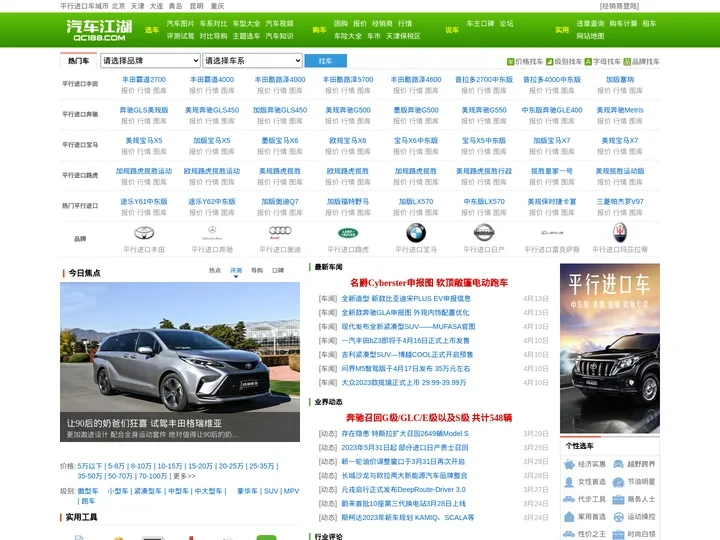This screenshot has width=720, height=540.
Task: Click the Toyota Sienna focus photo
Action: 180,362
